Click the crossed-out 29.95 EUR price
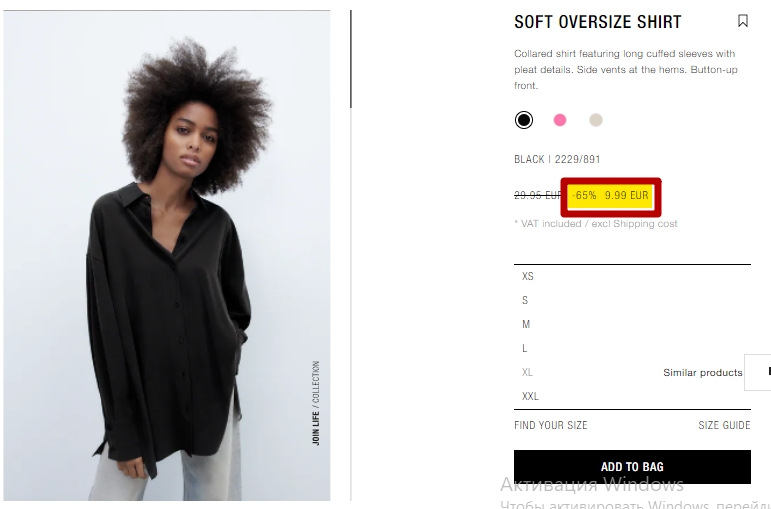This screenshot has width=771, height=509. tap(537, 196)
